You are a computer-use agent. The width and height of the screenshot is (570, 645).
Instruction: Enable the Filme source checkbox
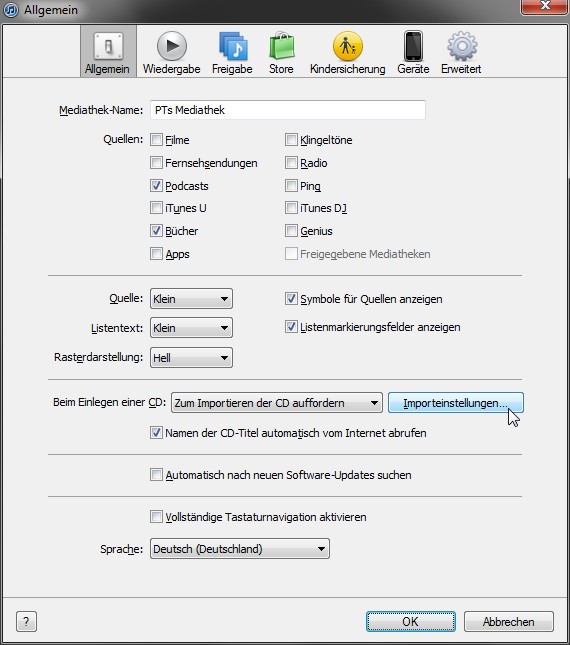pos(156,140)
